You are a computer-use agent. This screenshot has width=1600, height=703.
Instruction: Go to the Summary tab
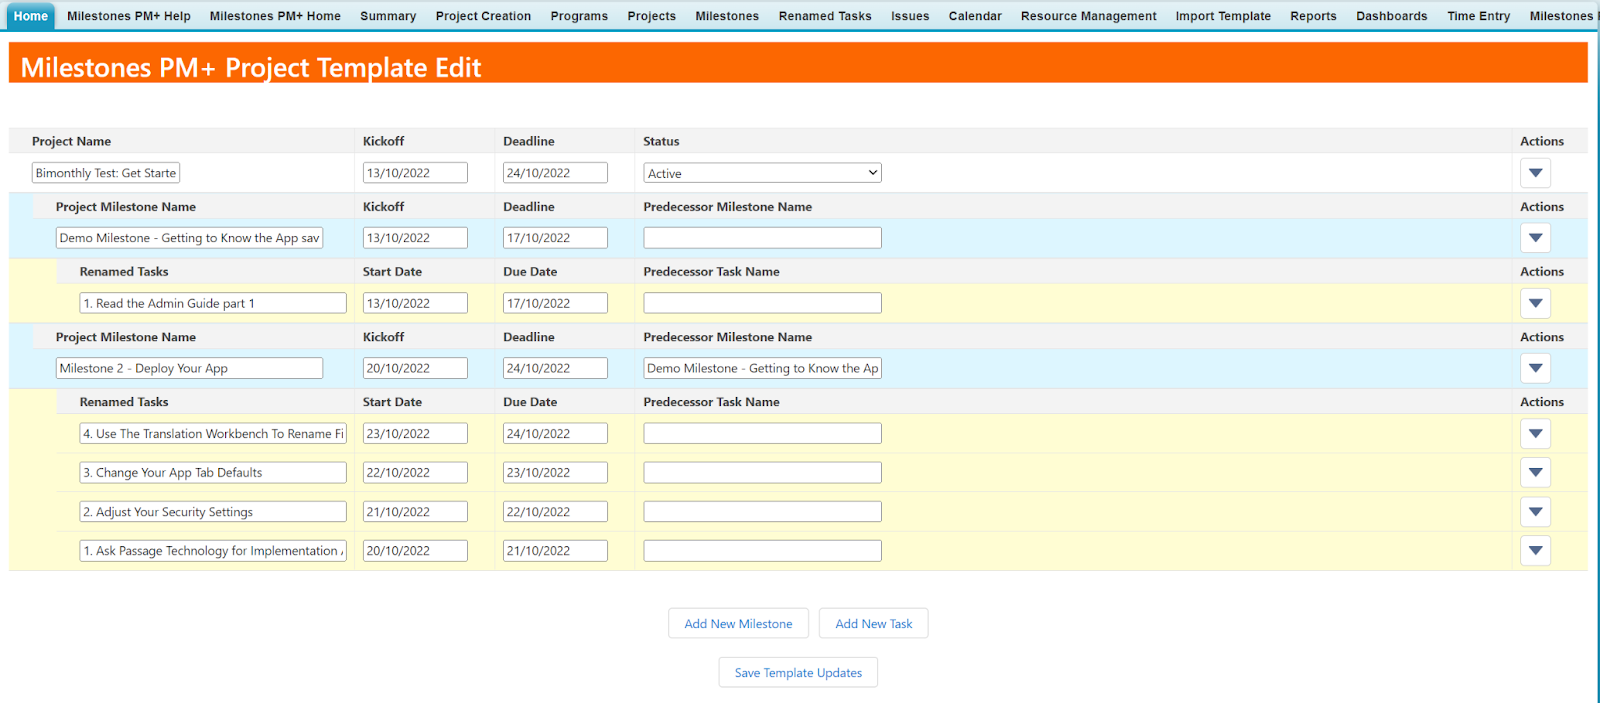[388, 16]
